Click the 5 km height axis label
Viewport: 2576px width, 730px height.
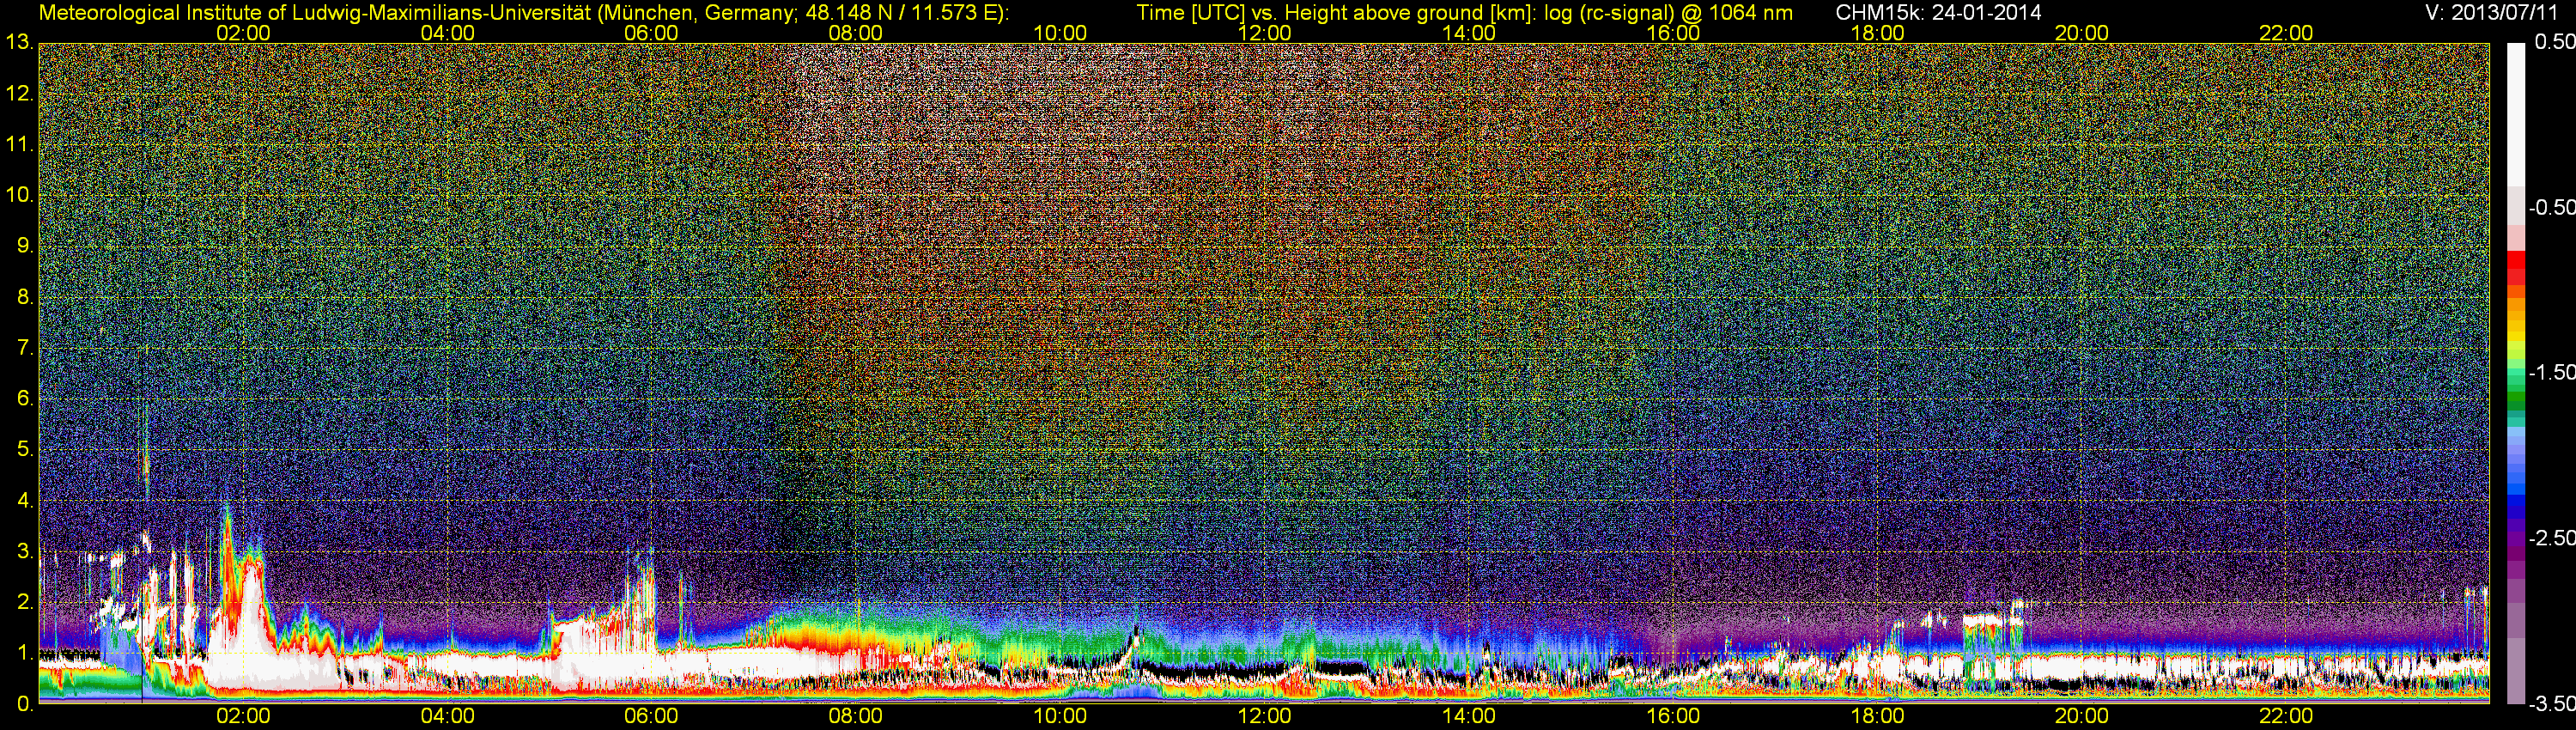[x=24, y=450]
